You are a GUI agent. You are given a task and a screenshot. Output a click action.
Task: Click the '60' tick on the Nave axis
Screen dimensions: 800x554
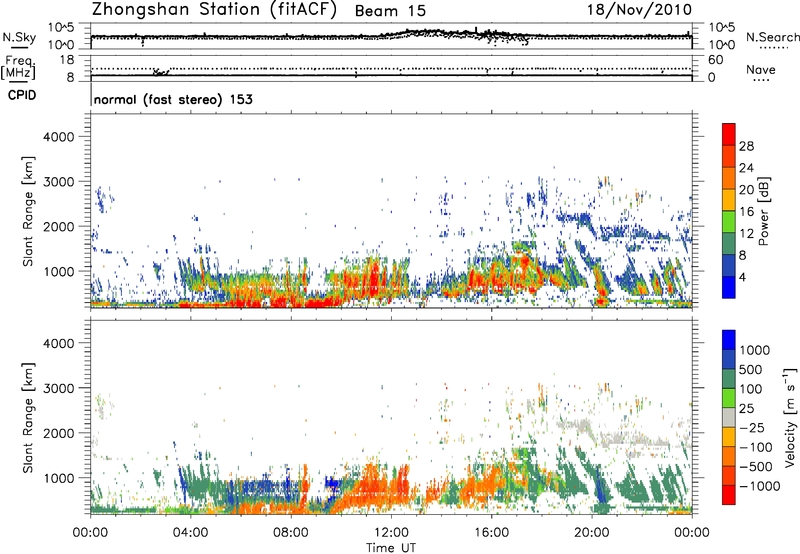click(x=715, y=60)
